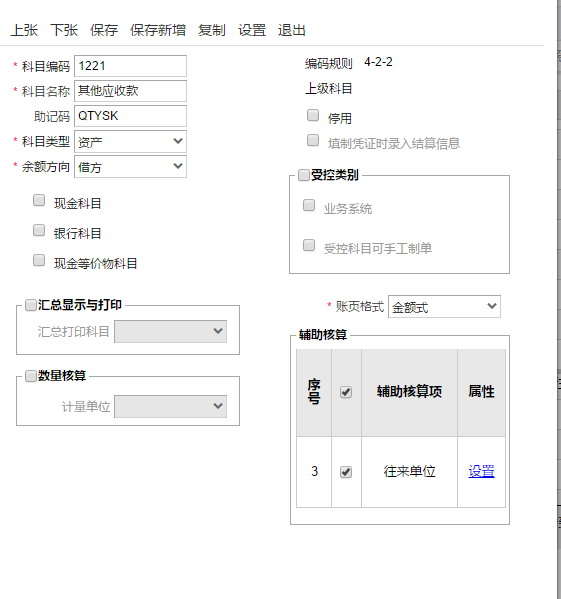Click 下张 to go to next record

(64, 30)
